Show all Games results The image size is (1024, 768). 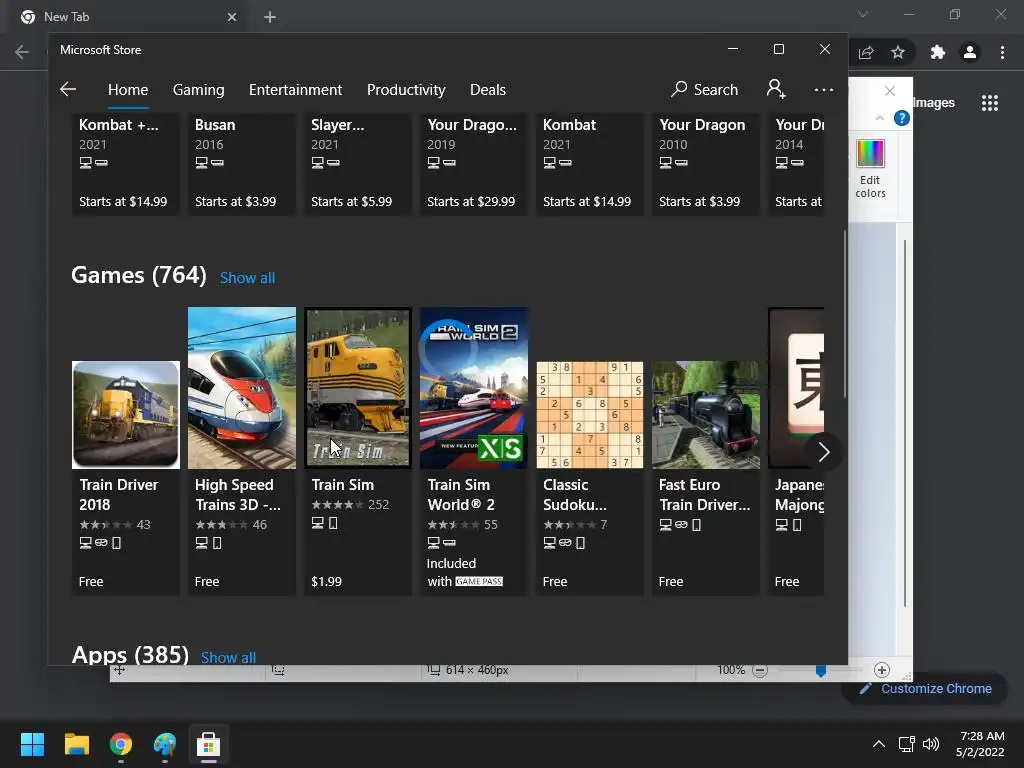pos(248,278)
